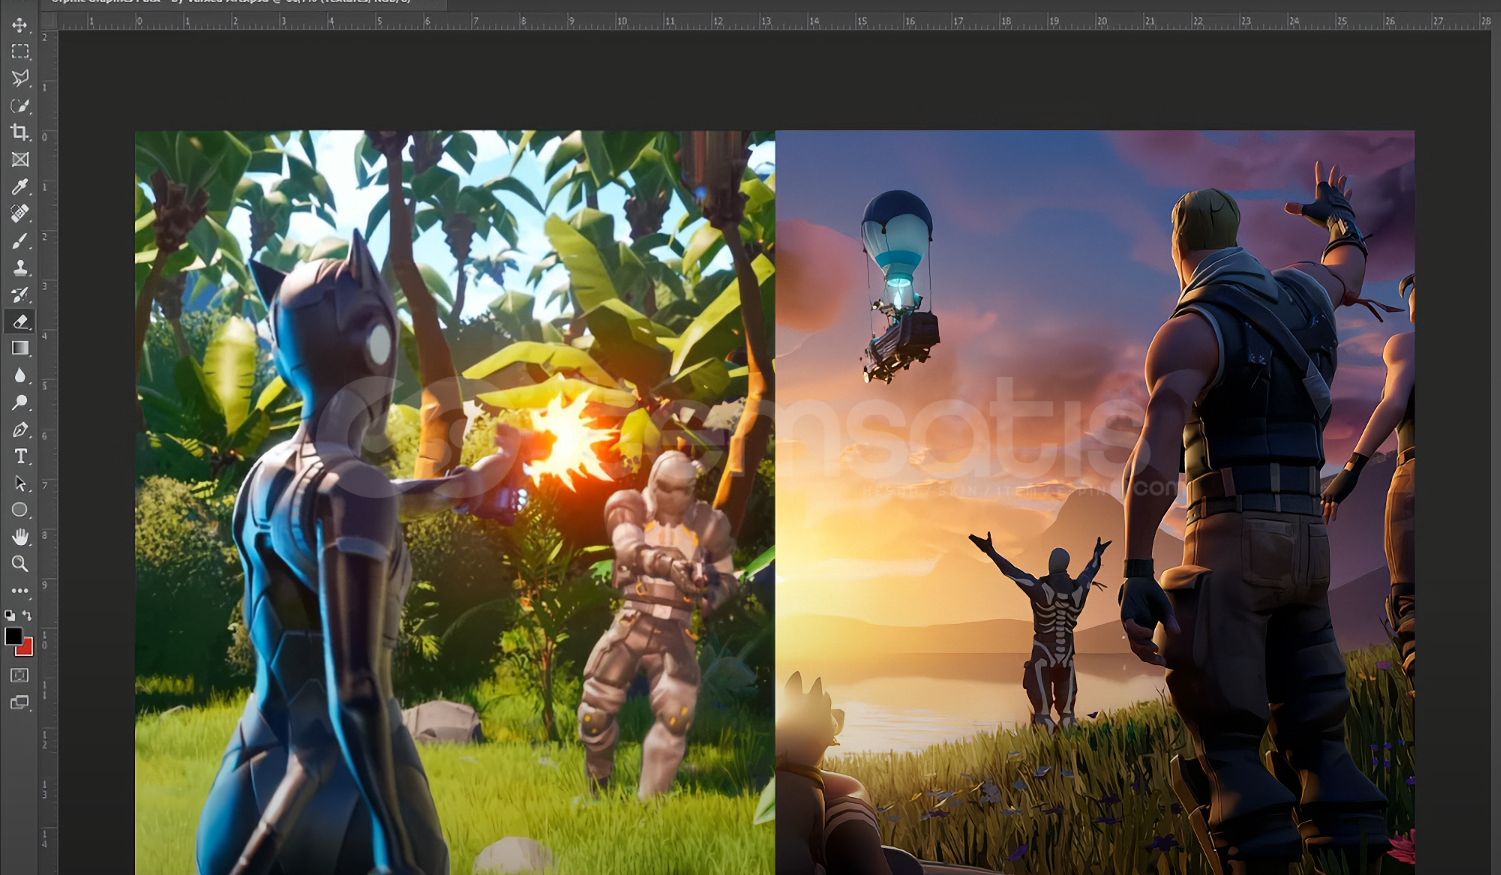
Task: Open the red background color swatch
Action: (x=27, y=650)
